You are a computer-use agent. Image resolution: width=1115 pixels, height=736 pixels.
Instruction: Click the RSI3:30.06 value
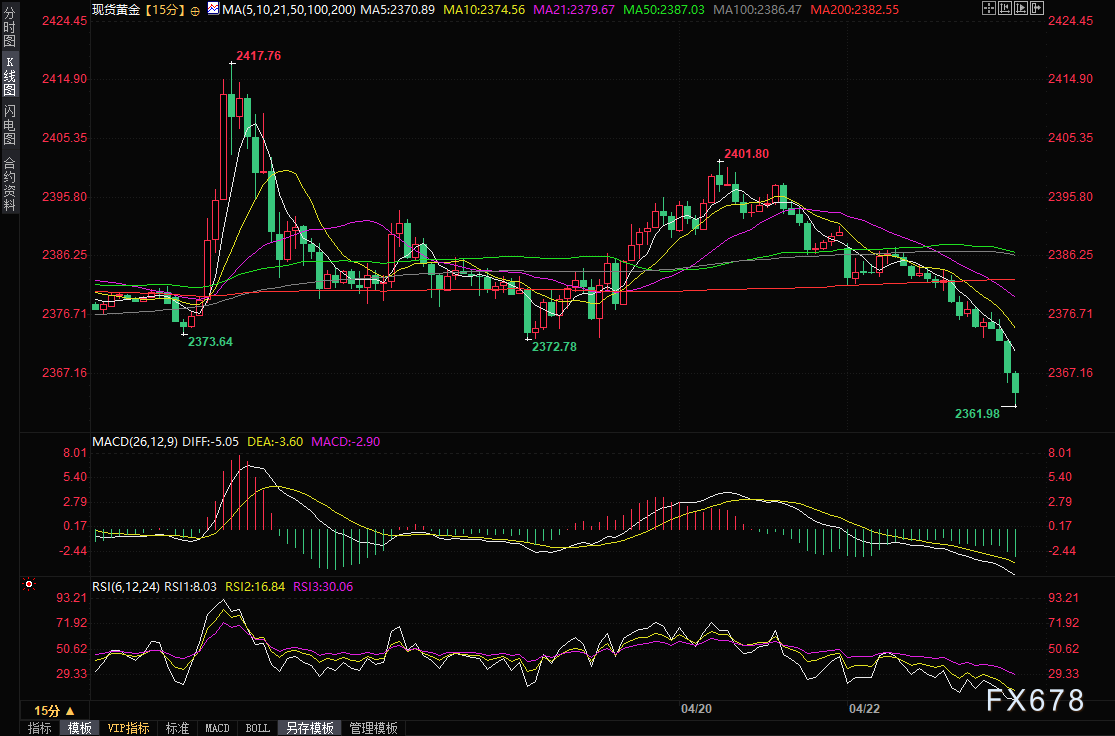(x=323, y=587)
